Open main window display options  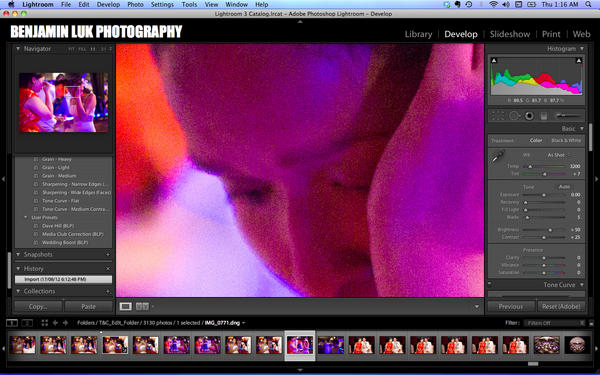pyautogui.click(x=12, y=323)
